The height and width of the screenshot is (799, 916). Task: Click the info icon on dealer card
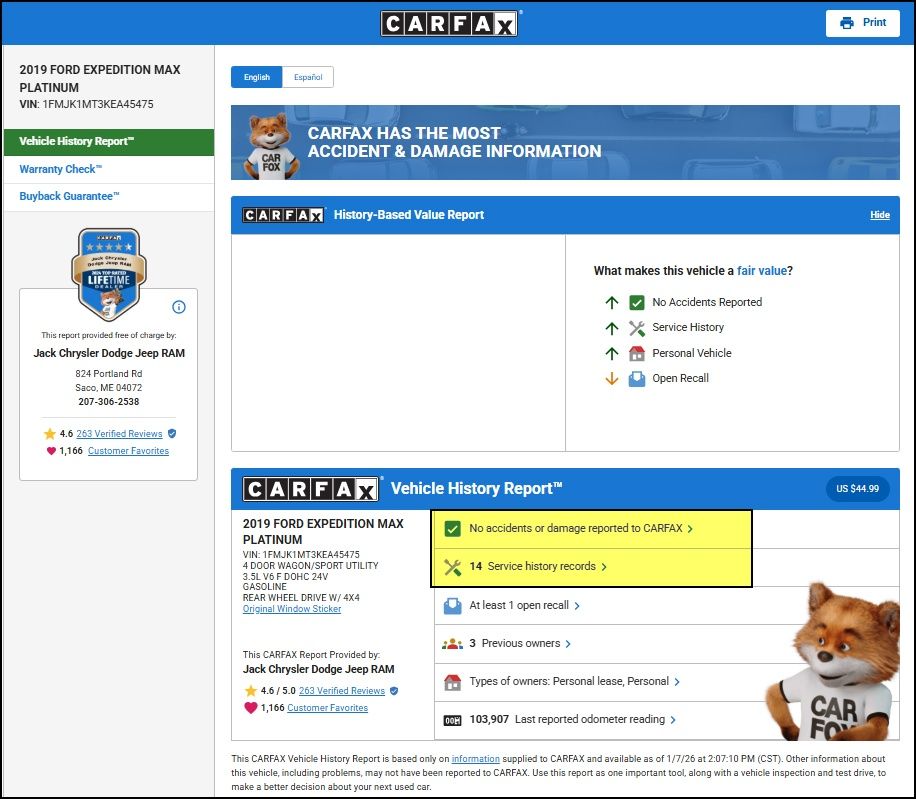point(179,307)
